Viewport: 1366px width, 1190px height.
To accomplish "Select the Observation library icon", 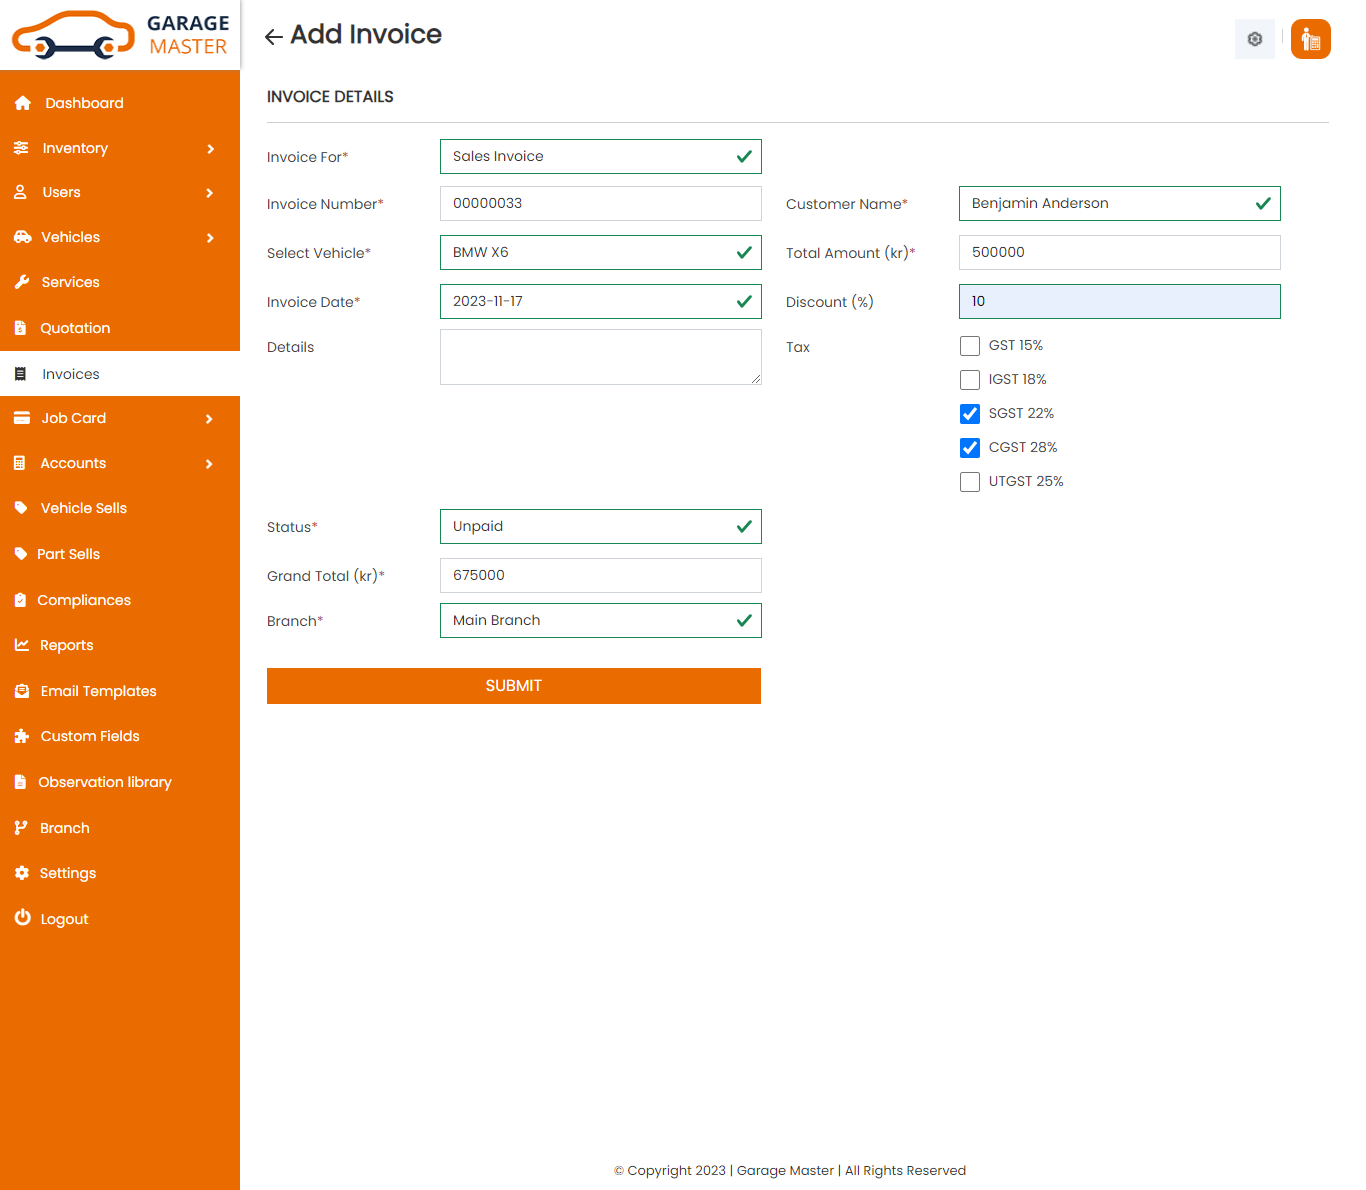I will [x=22, y=782].
